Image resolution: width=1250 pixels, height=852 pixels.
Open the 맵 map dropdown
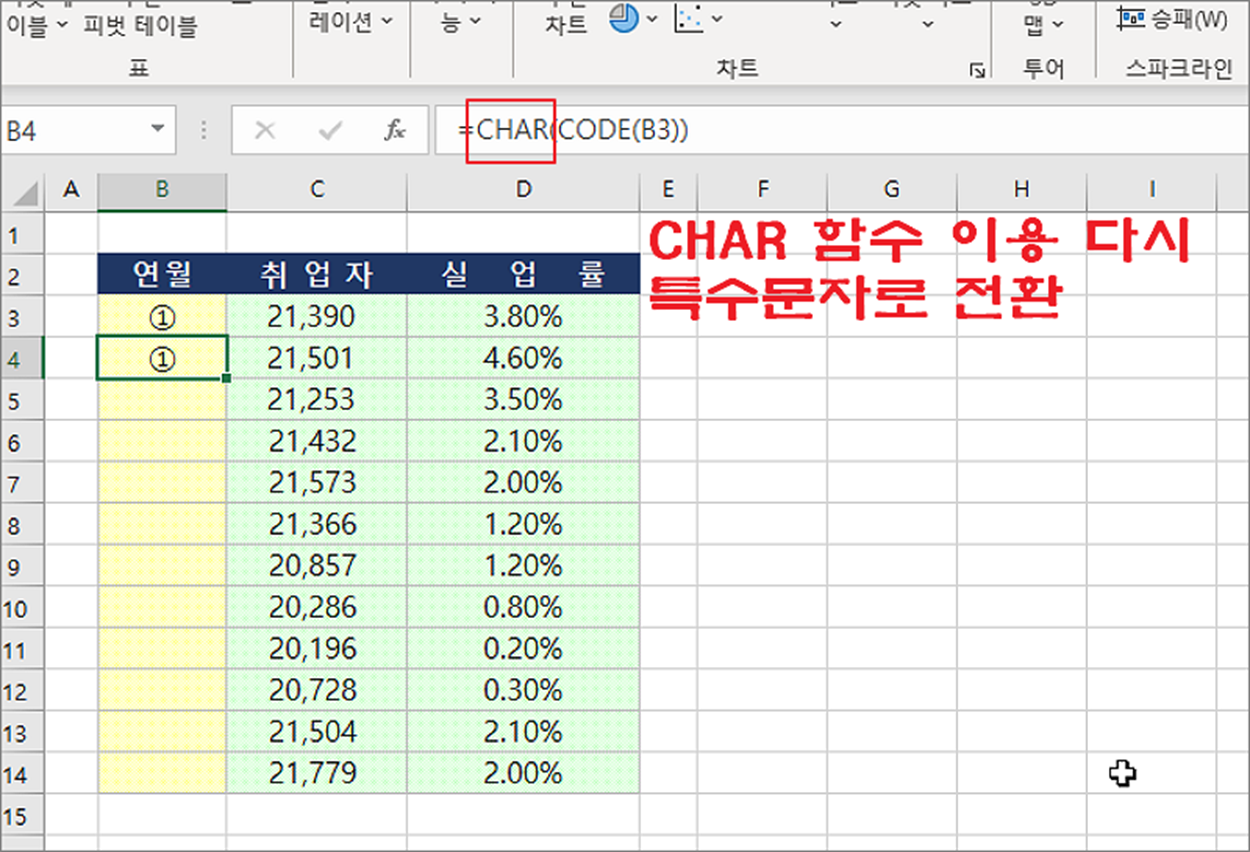[x=1044, y=25]
